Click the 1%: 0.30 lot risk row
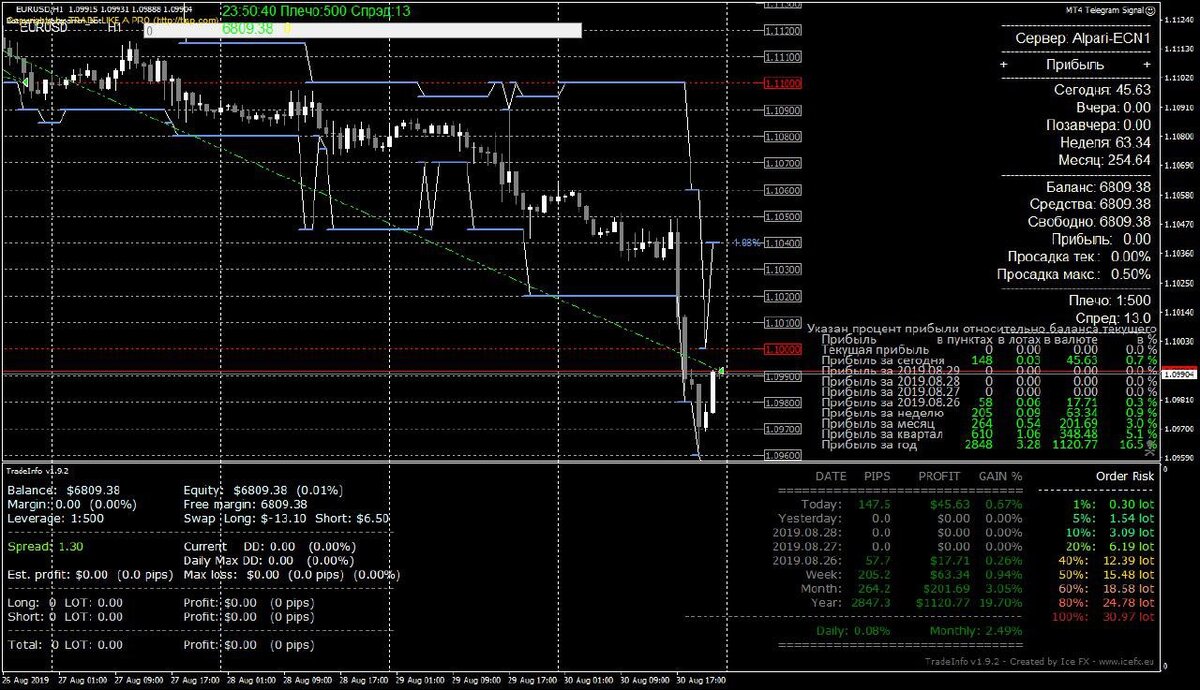 1114,505
